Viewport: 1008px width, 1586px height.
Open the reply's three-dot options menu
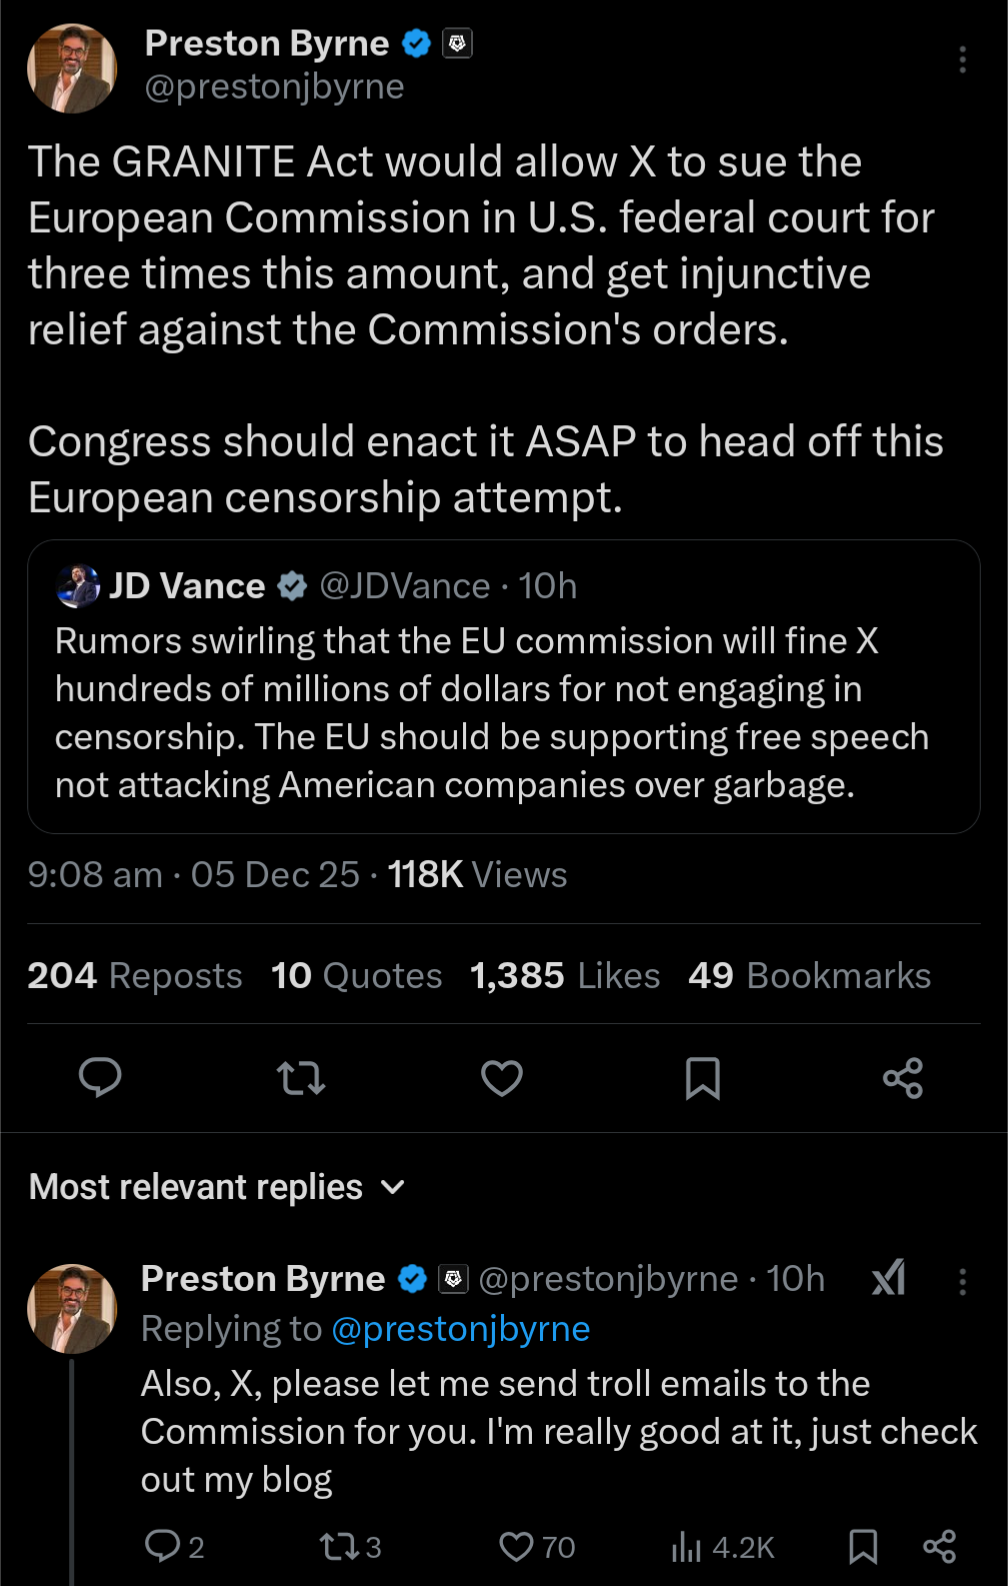tap(962, 1281)
